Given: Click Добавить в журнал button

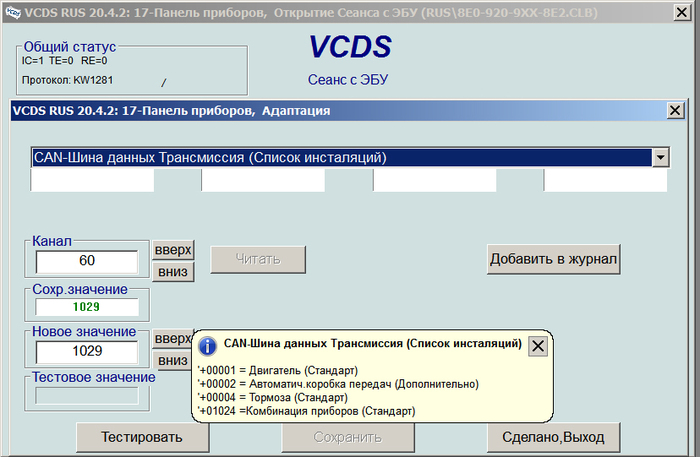Looking at the screenshot, I should tap(554, 259).
